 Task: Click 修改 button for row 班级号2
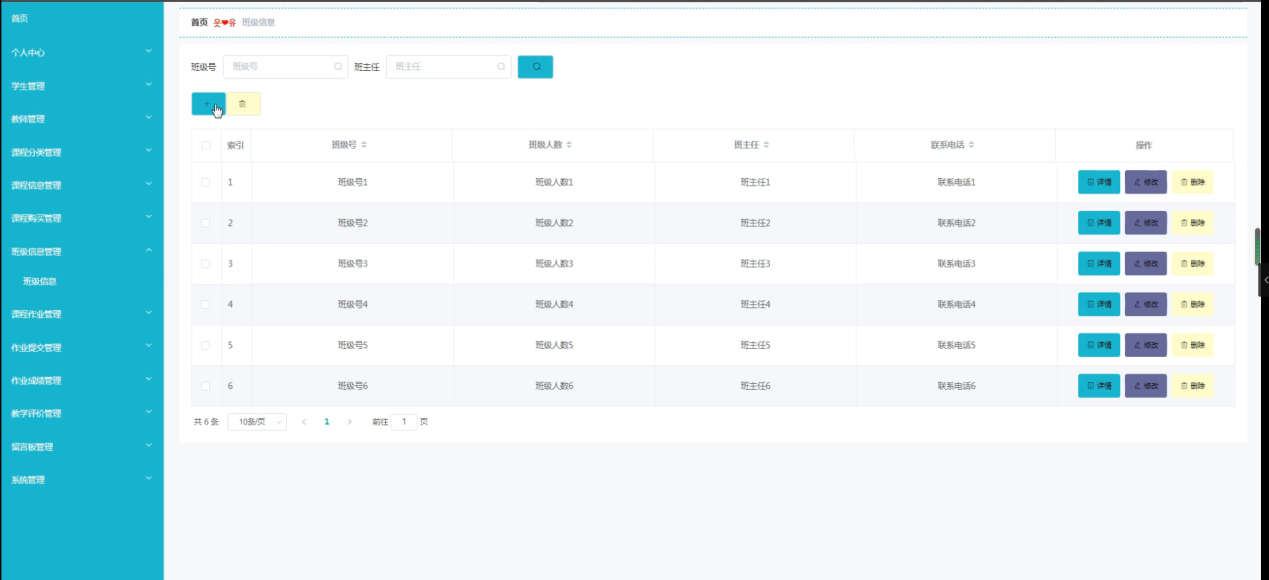[1146, 223]
